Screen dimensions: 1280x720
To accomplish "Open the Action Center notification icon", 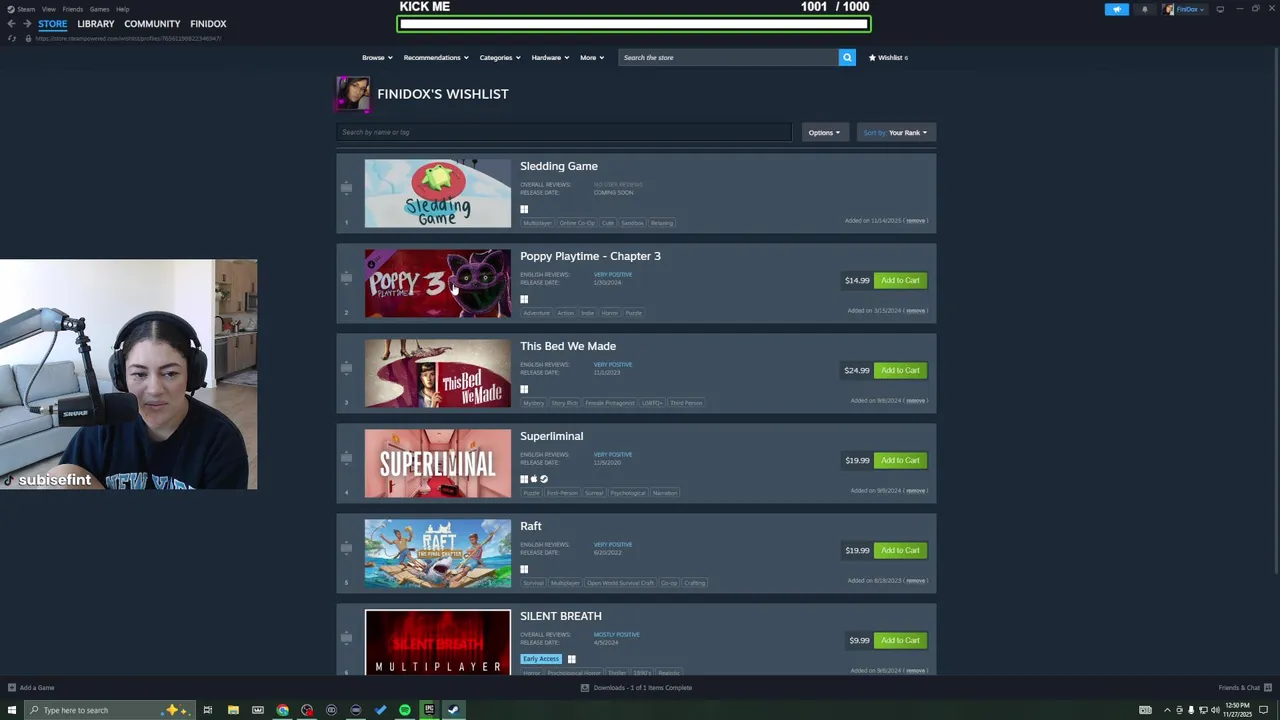I will pyautogui.click(x=1263, y=710).
